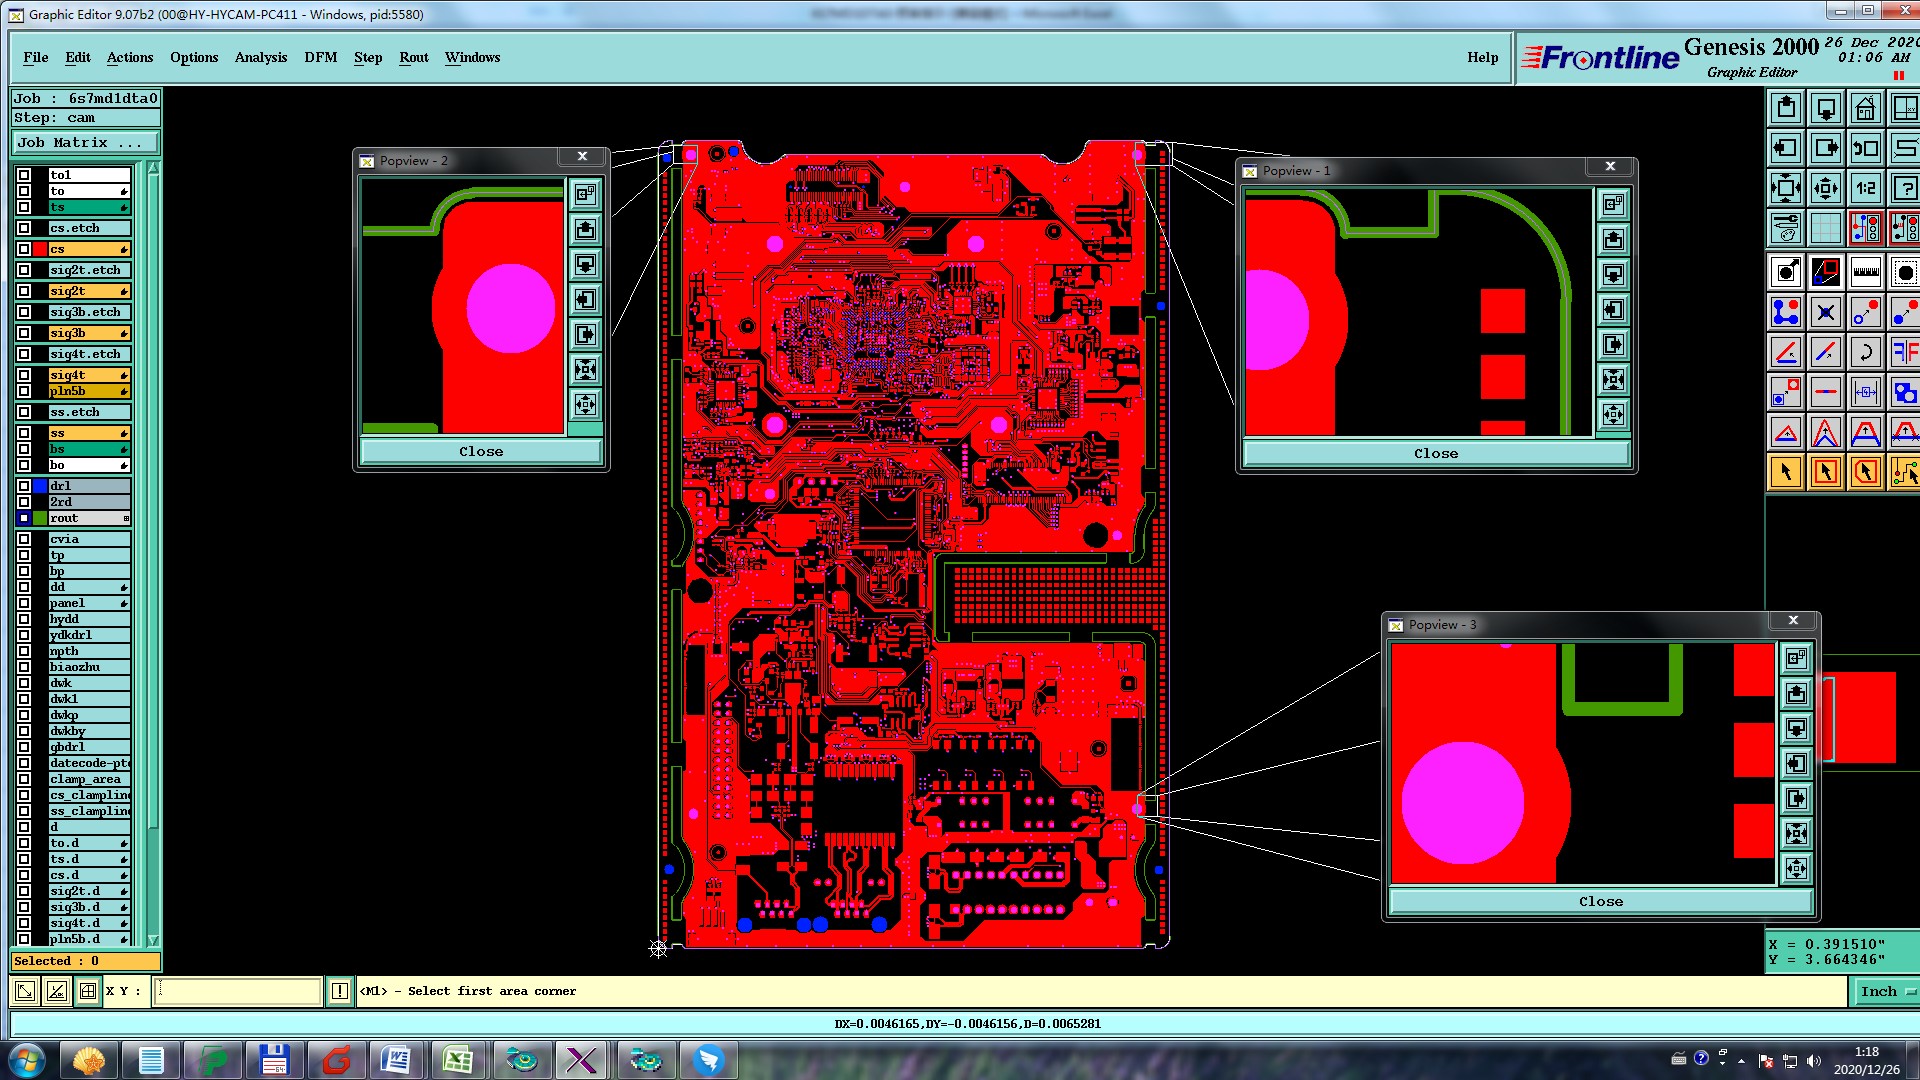Click the X Y coordinate input field

237,991
